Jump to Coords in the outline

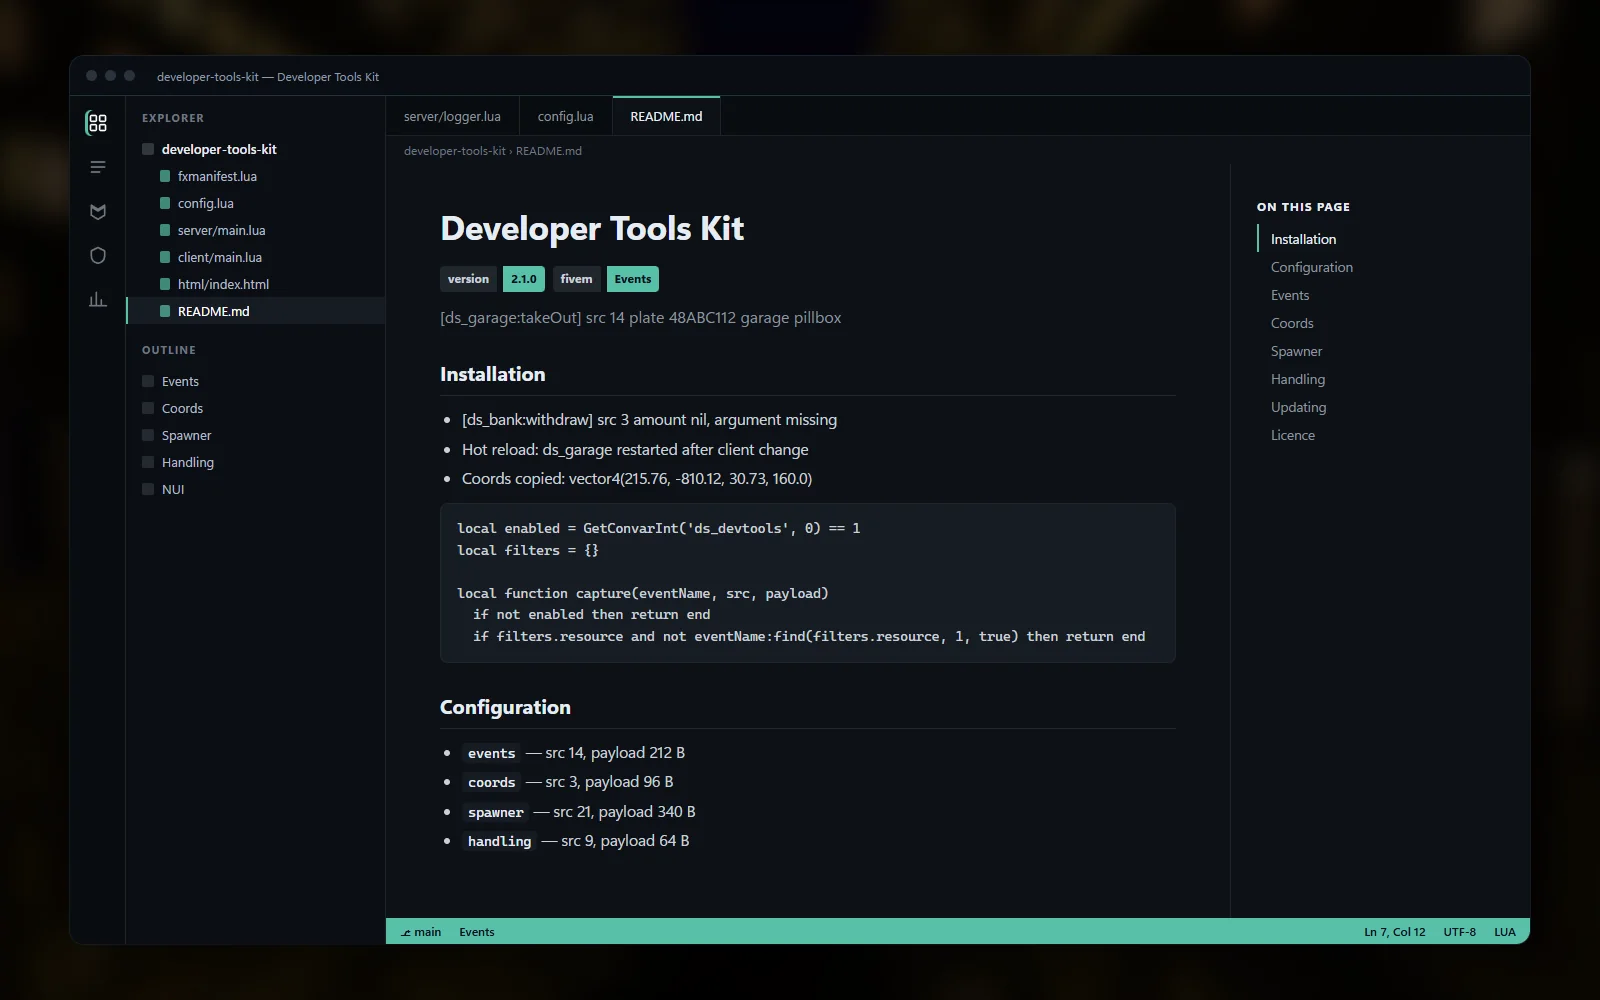click(256, 408)
